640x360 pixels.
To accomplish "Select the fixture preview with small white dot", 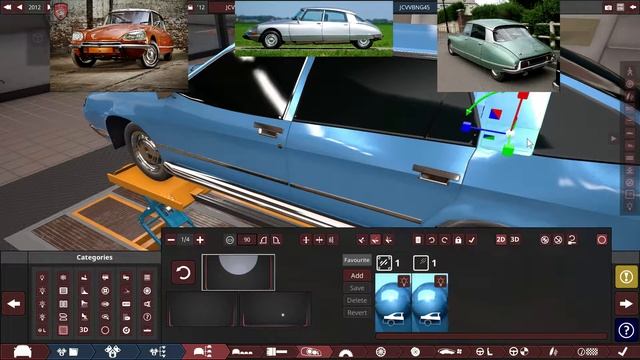I will pyautogui.click(x=275, y=309).
